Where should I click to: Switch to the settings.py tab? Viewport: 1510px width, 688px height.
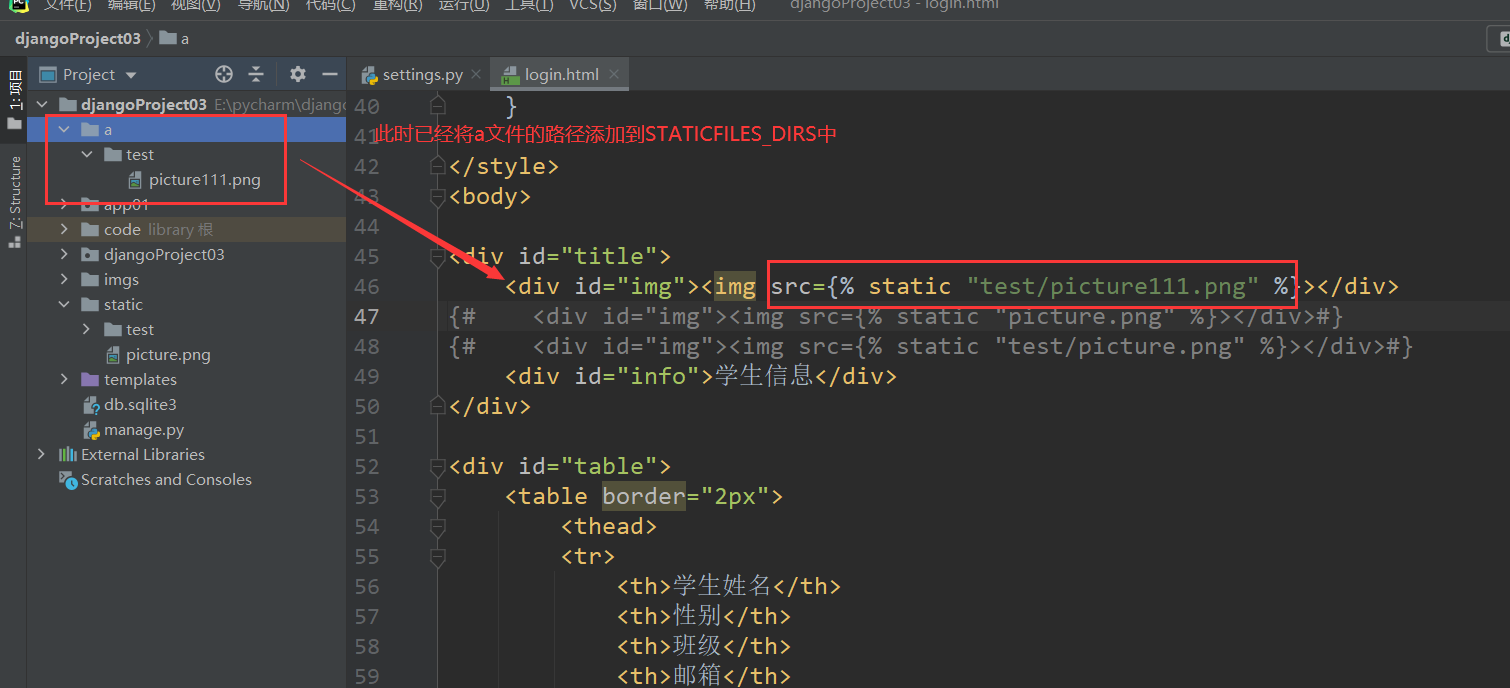coord(422,74)
